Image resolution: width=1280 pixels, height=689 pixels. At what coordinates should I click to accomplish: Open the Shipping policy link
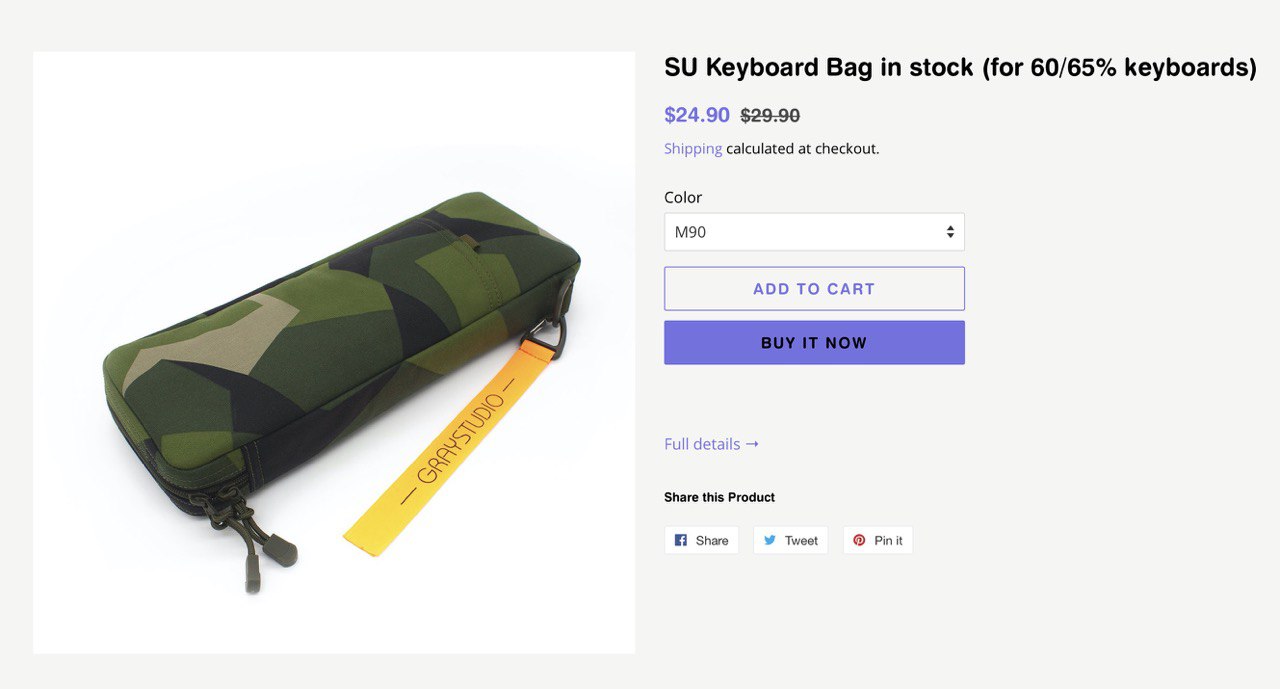pos(693,149)
